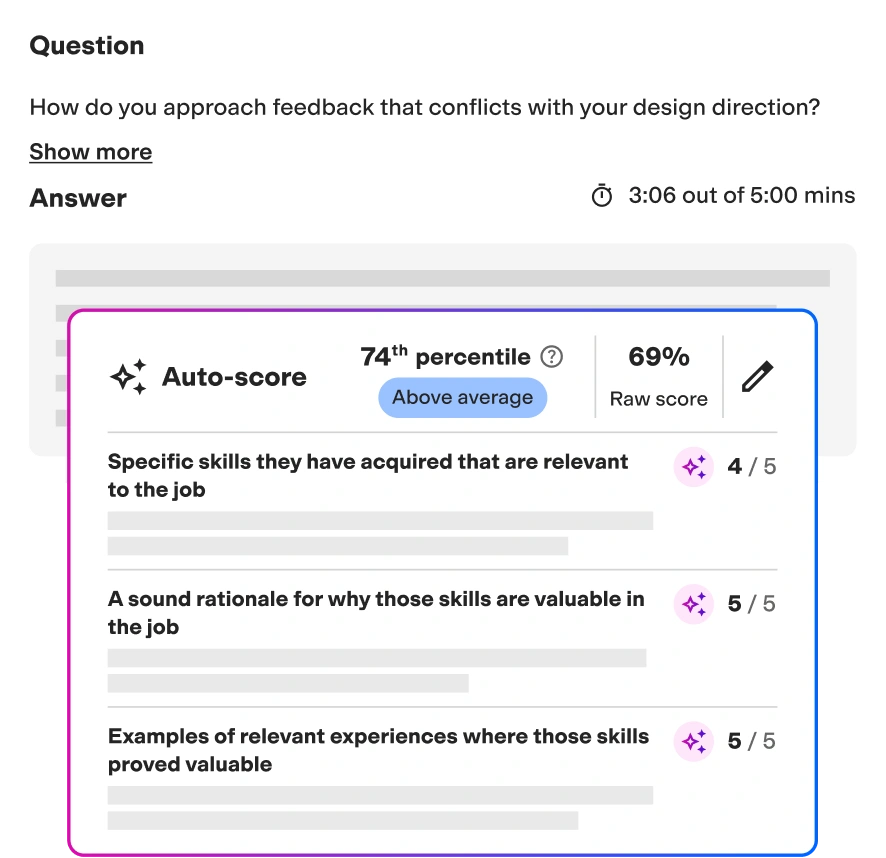Viewport: 886px width, 858px height.
Task: Click the pencil edit icon in Auto-score
Action: (x=757, y=376)
